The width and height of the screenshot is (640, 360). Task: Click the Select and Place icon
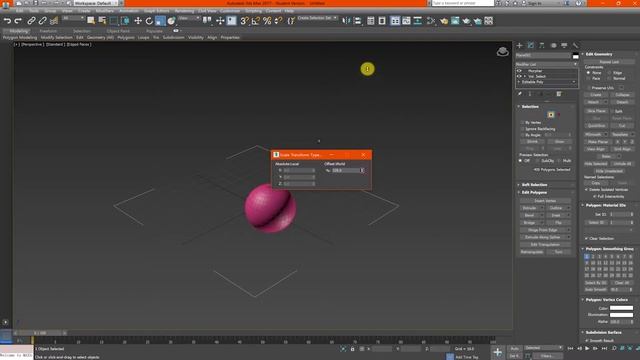pos(171,20)
